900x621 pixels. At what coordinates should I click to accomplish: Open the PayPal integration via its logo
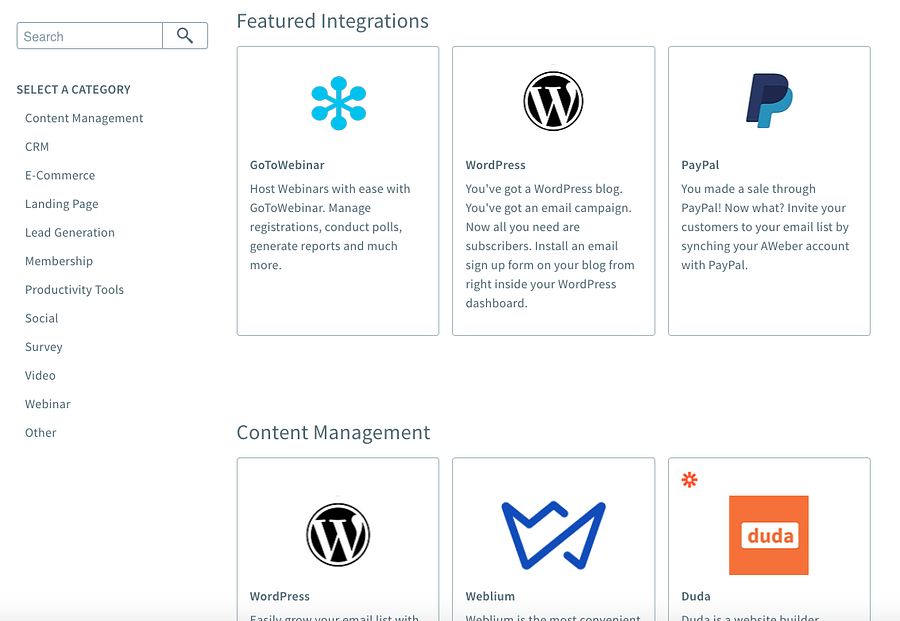click(x=768, y=99)
